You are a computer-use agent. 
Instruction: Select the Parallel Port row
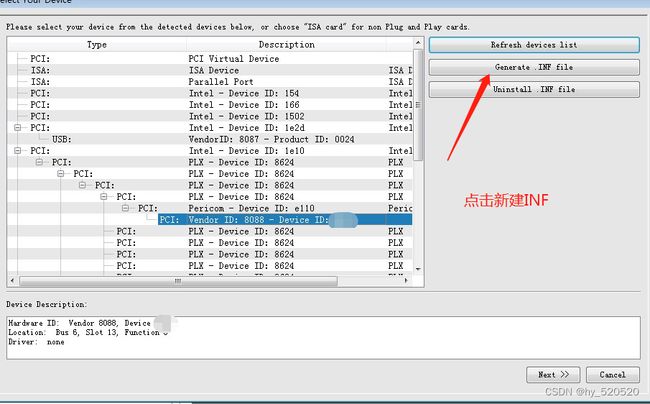coord(210,82)
